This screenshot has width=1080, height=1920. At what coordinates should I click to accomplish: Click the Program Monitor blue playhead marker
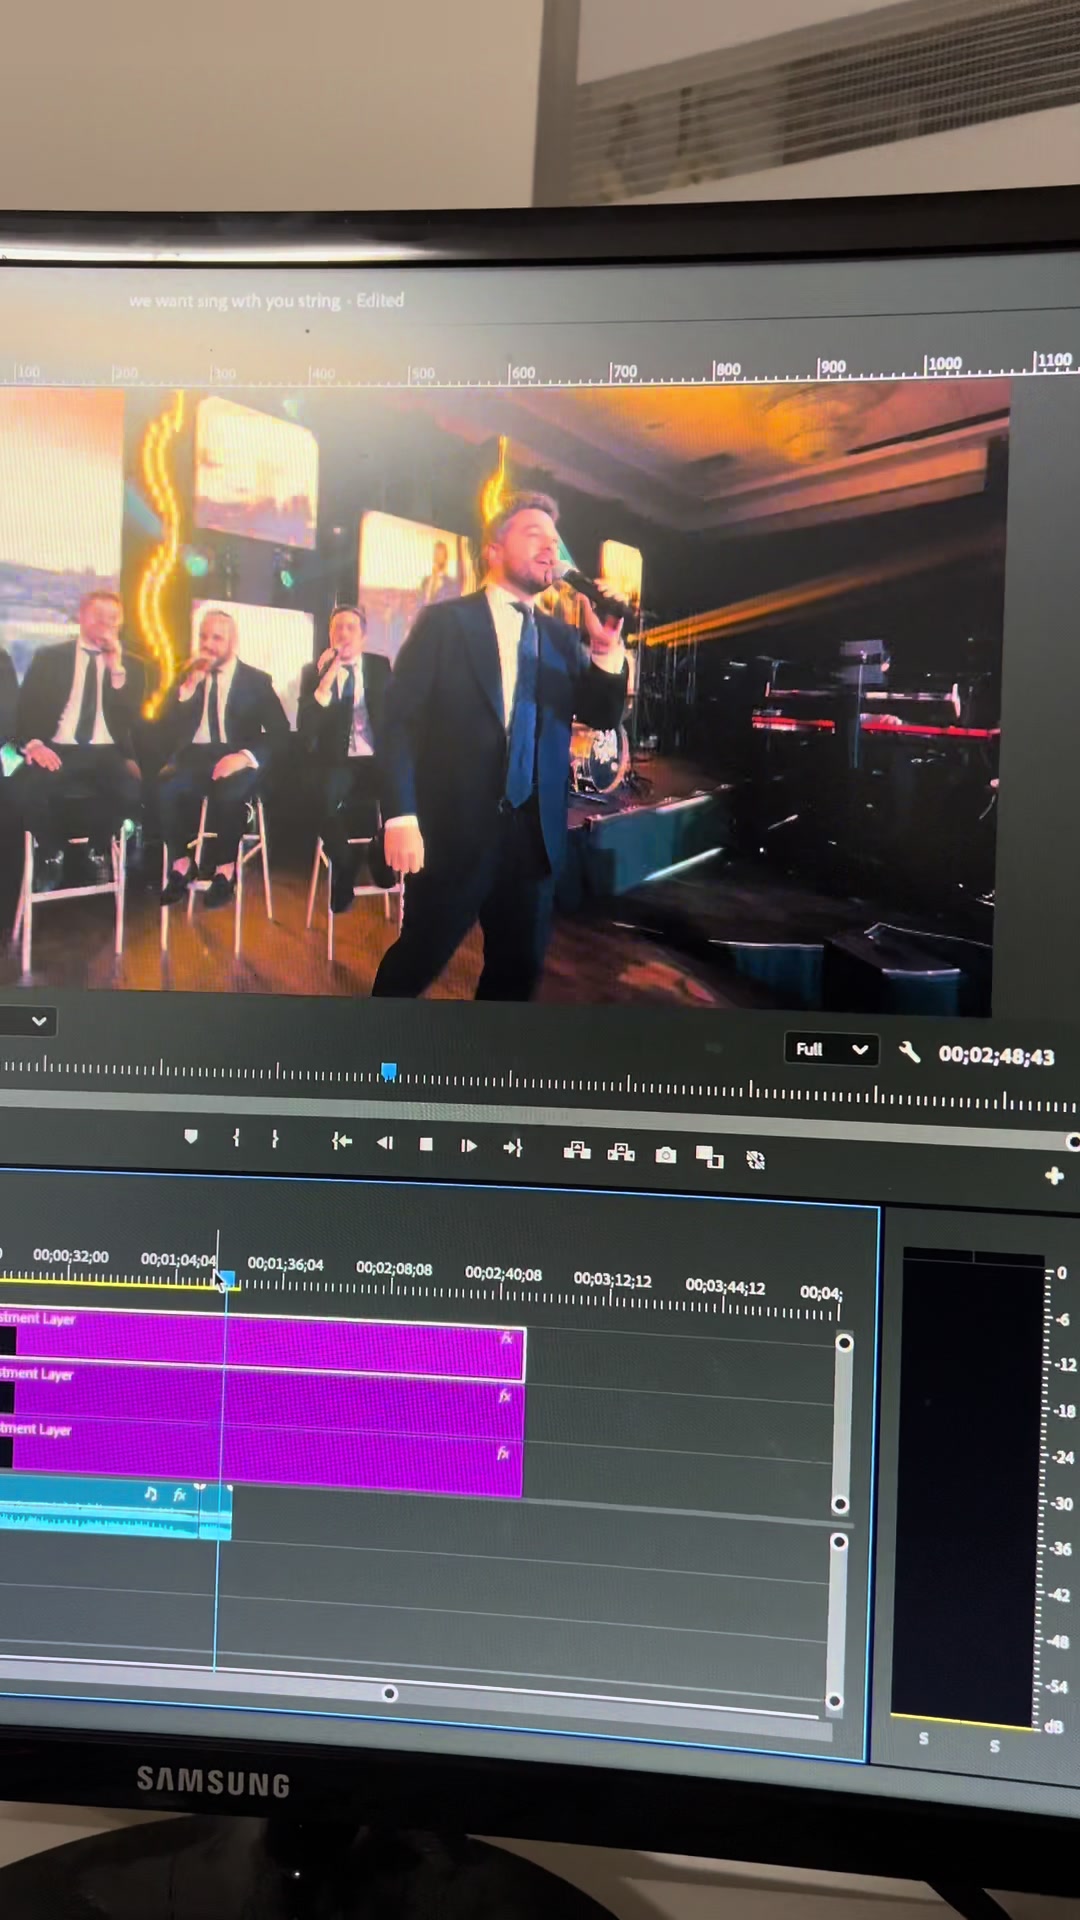point(389,1072)
